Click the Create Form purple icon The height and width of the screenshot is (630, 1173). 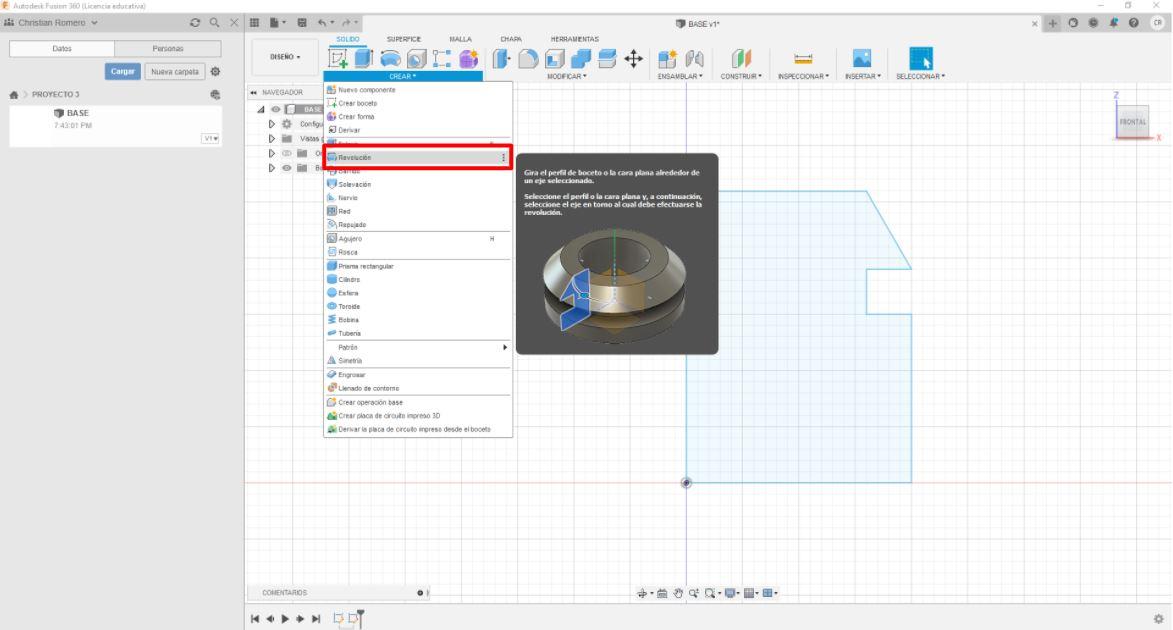pos(468,58)
